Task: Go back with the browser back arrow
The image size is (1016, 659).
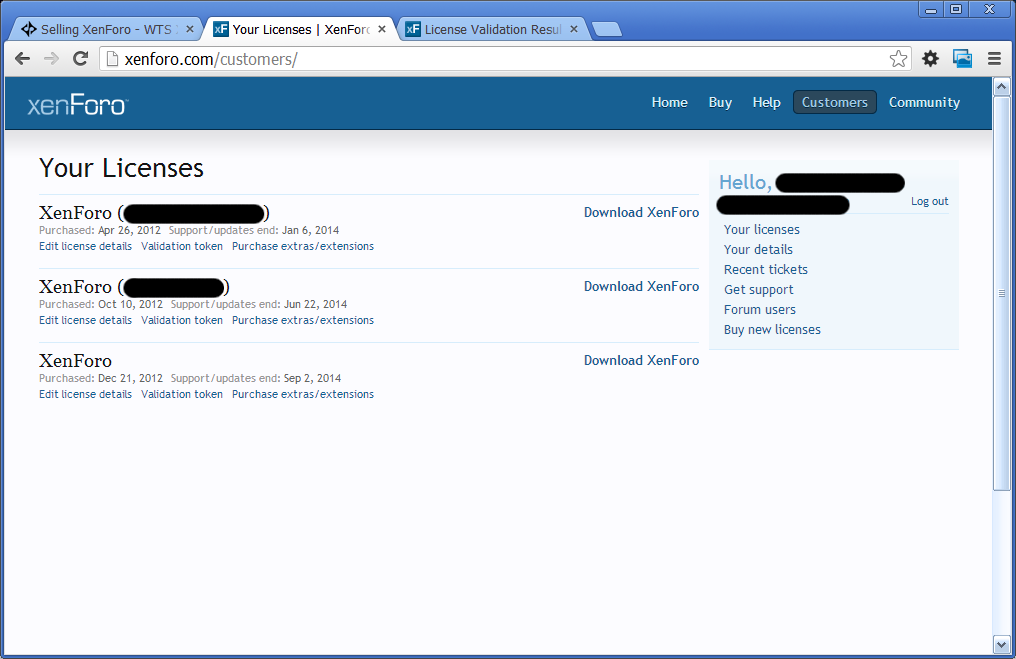Action: coord(23,59)
